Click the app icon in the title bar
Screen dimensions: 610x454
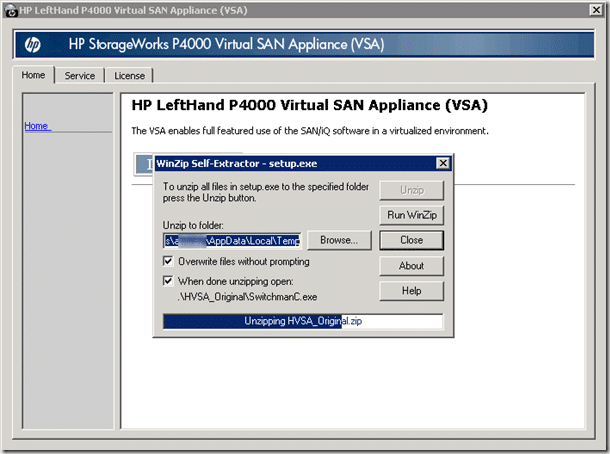(x=11, y=11)
